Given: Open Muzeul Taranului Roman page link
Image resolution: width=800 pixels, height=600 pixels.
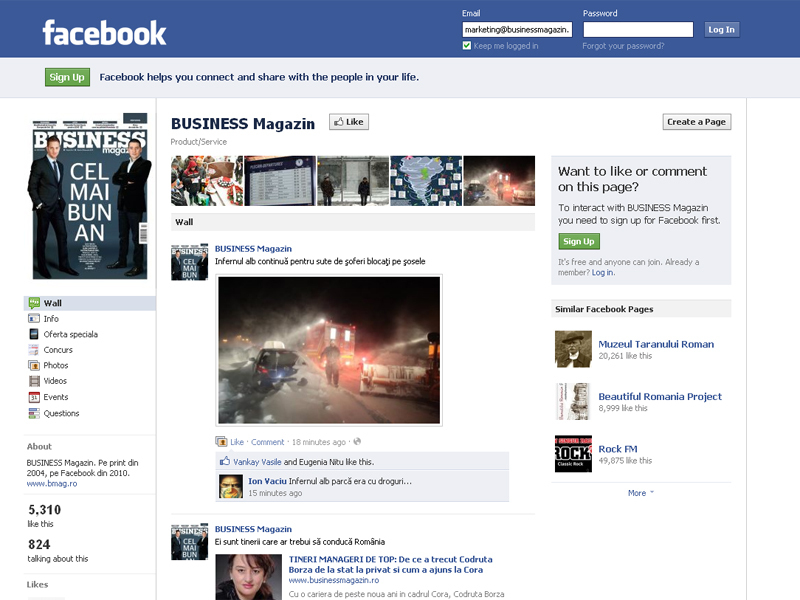Looking at the screenshot, I should (x=656, y=344).
